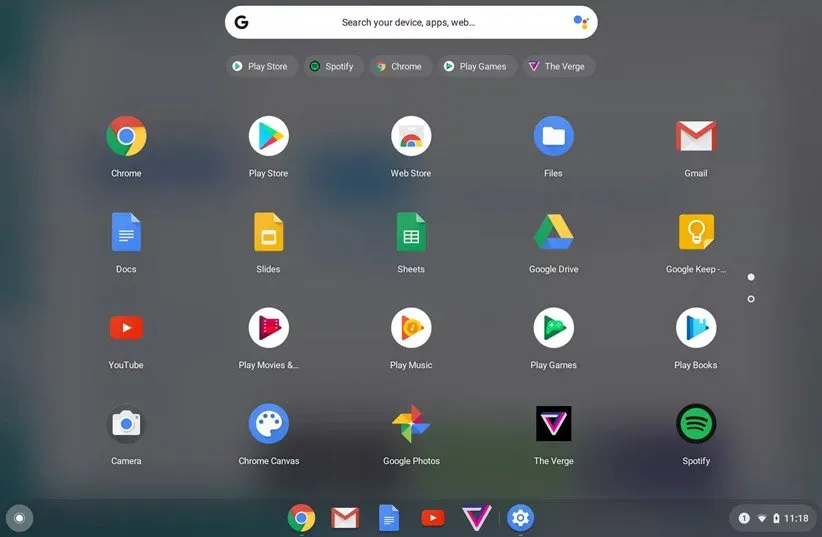Open Settings from the shelf

pos(520,517)
